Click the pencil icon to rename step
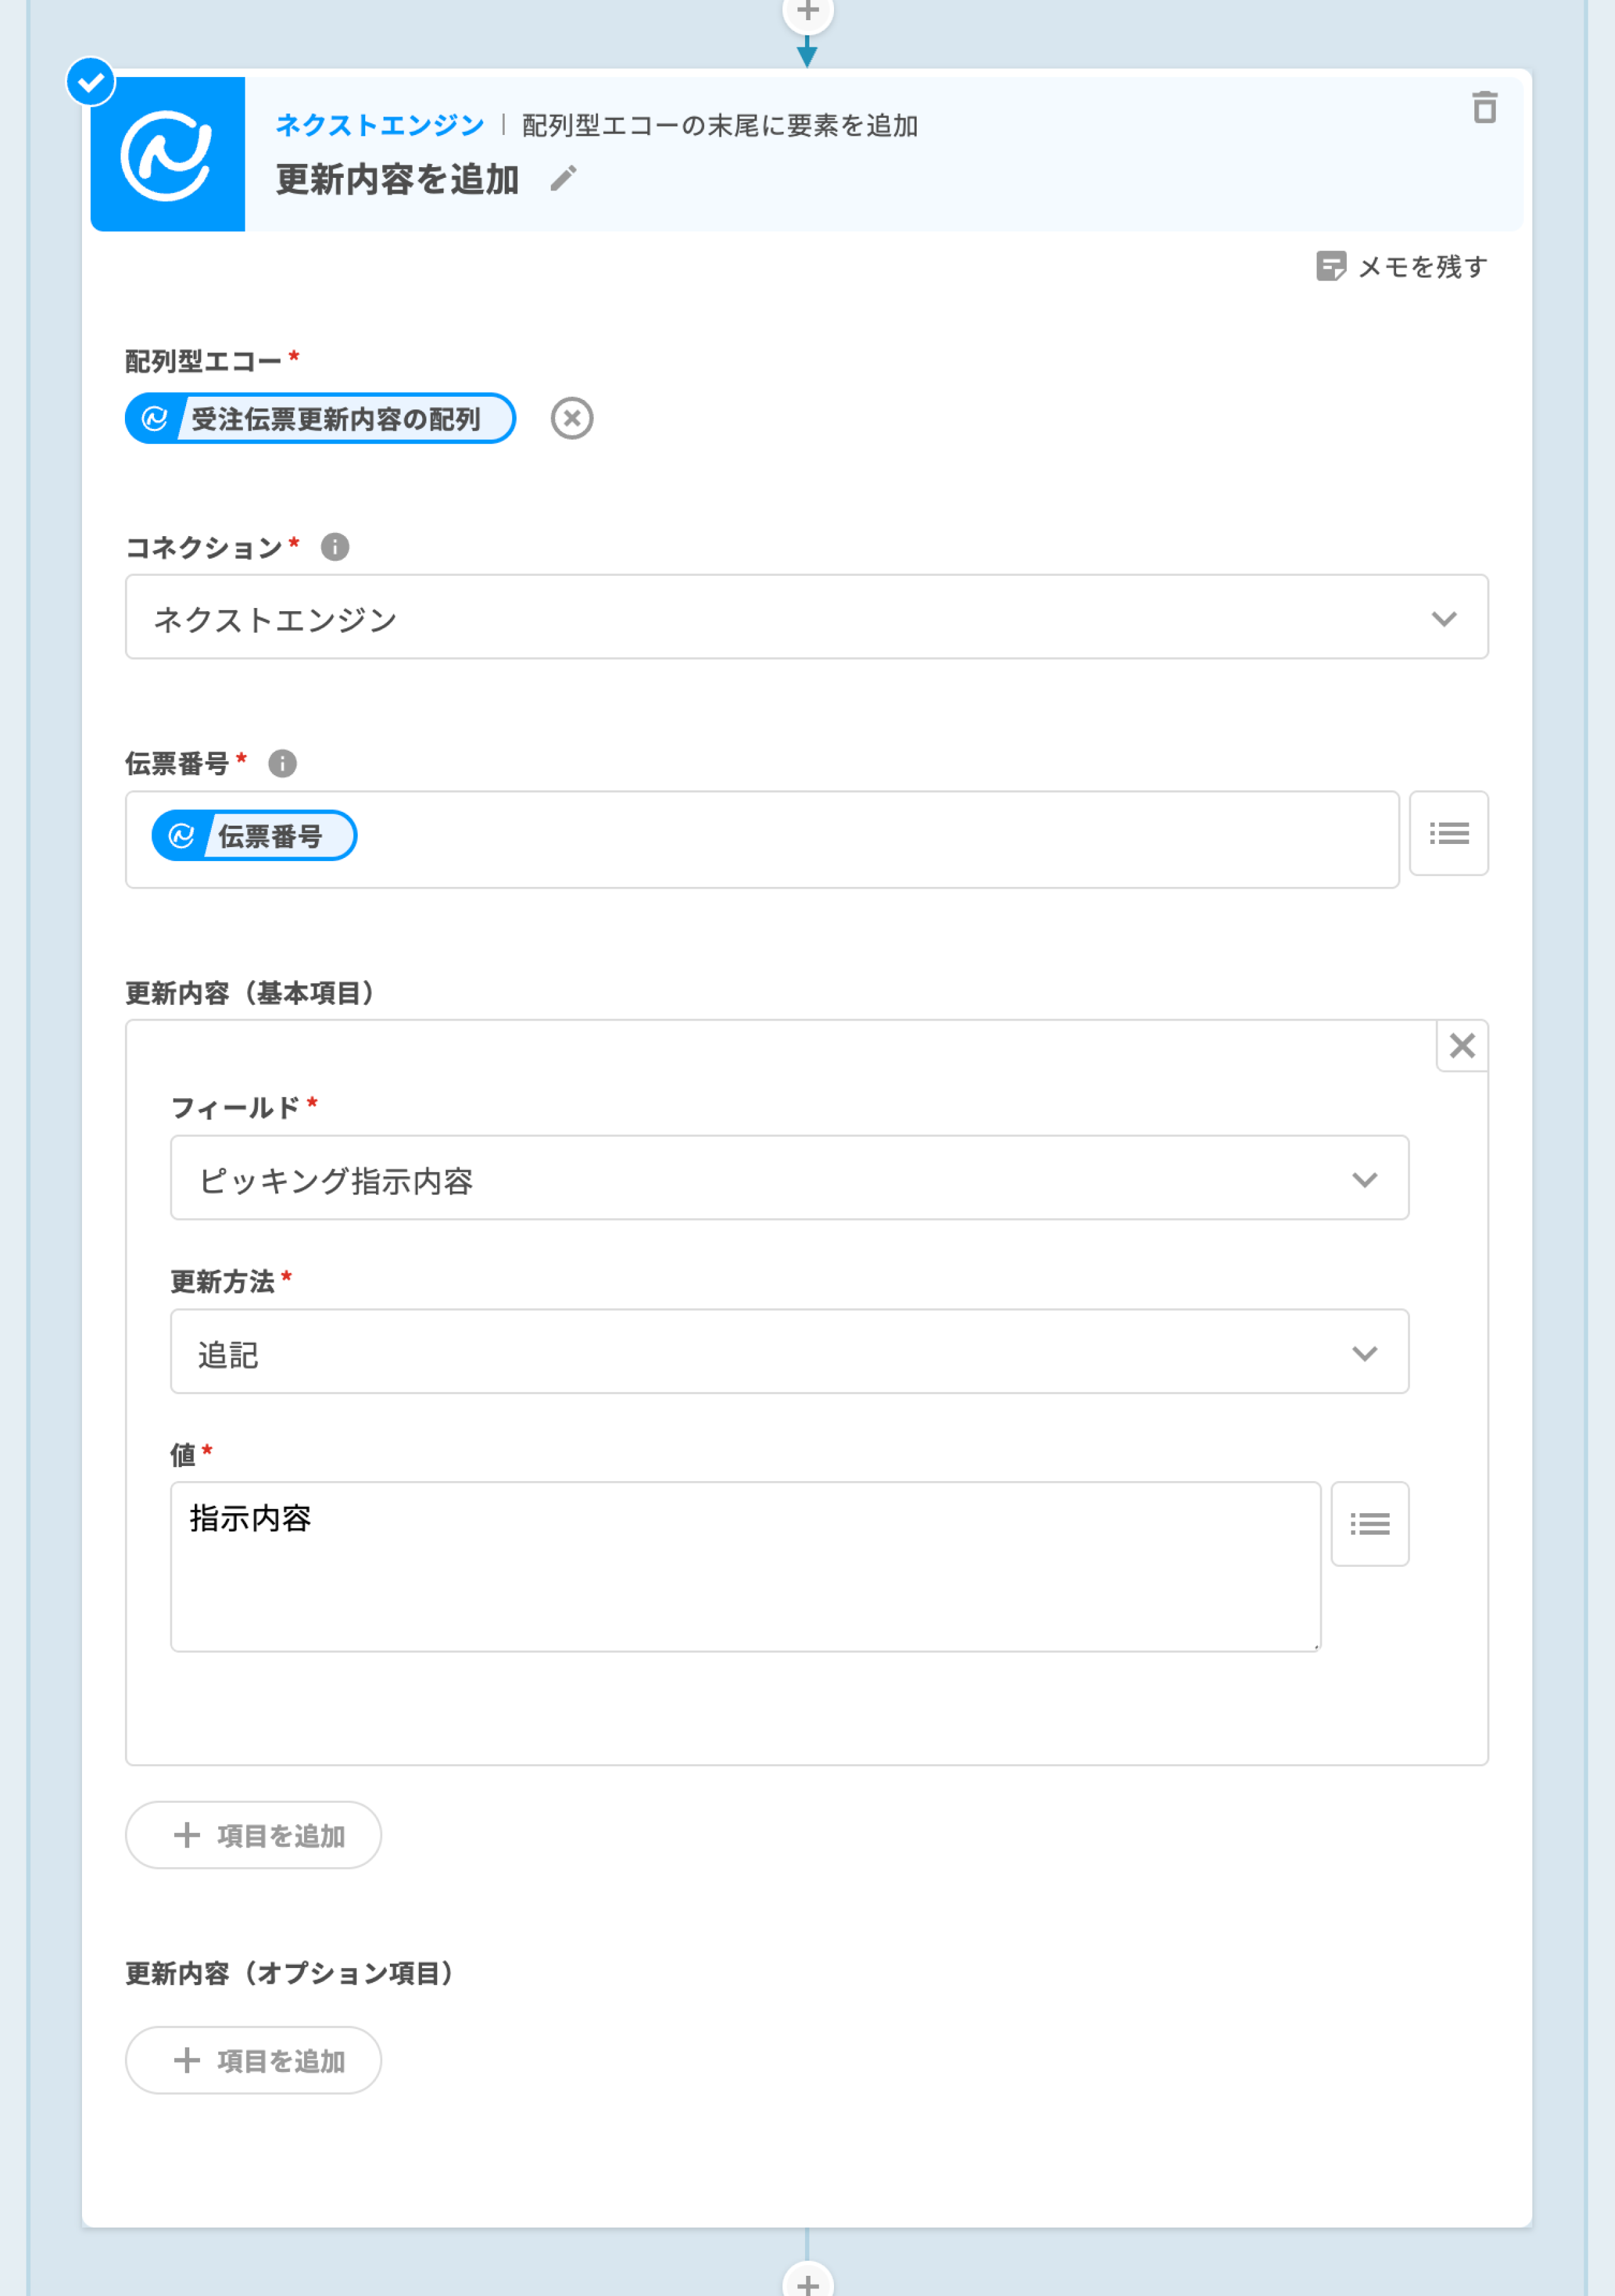Image resolution: width=1615 pixels, height=2296 pixels. [563, 179]
